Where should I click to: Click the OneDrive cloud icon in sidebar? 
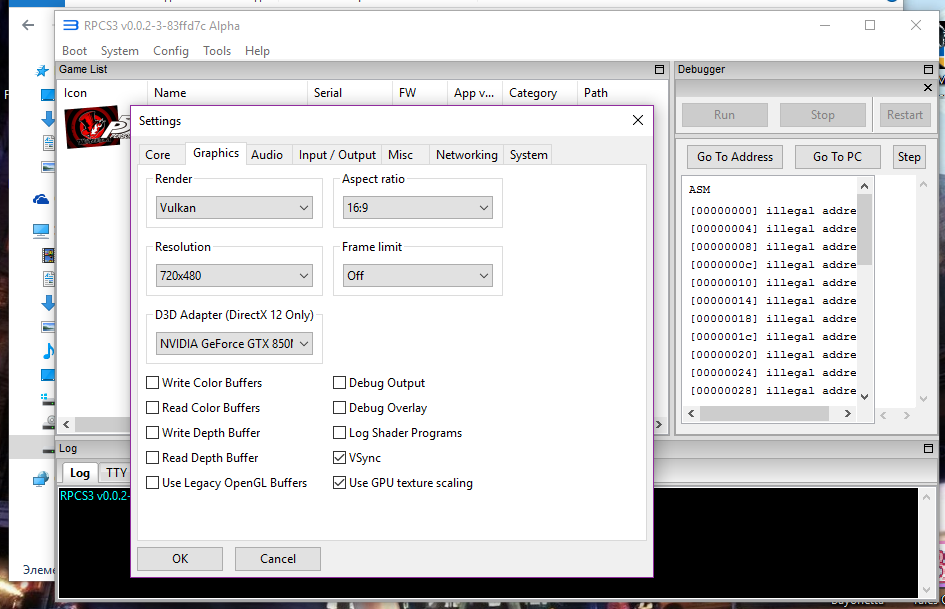click(41, 199)
